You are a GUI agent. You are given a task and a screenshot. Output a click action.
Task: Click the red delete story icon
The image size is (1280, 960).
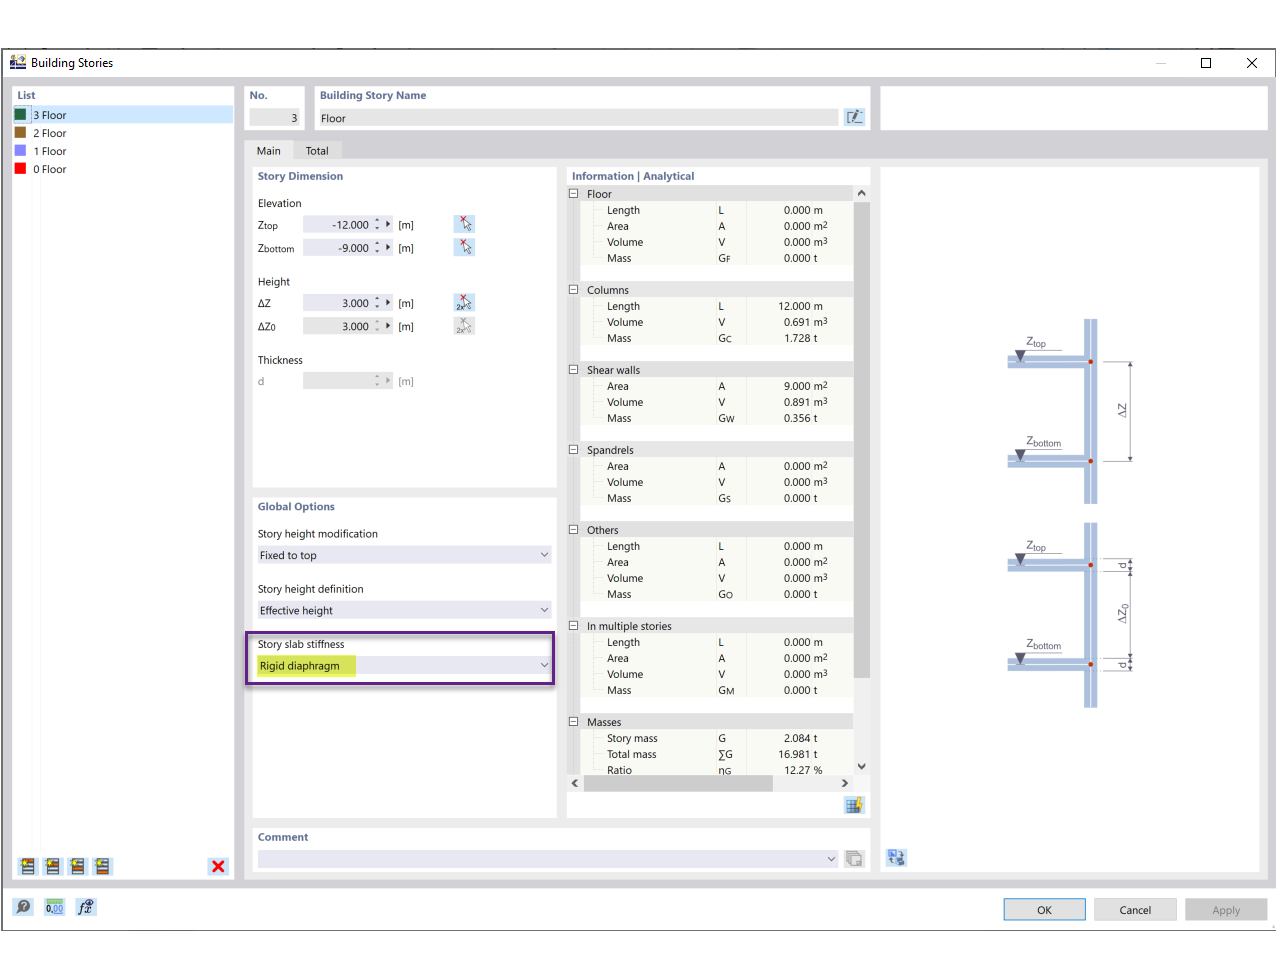[218, 866]
